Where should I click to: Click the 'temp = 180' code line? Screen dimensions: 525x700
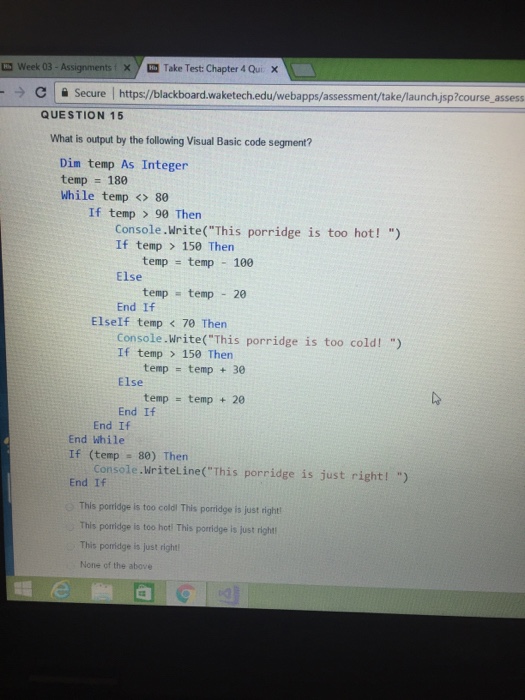pyautogui.click(x=94, y=180)
